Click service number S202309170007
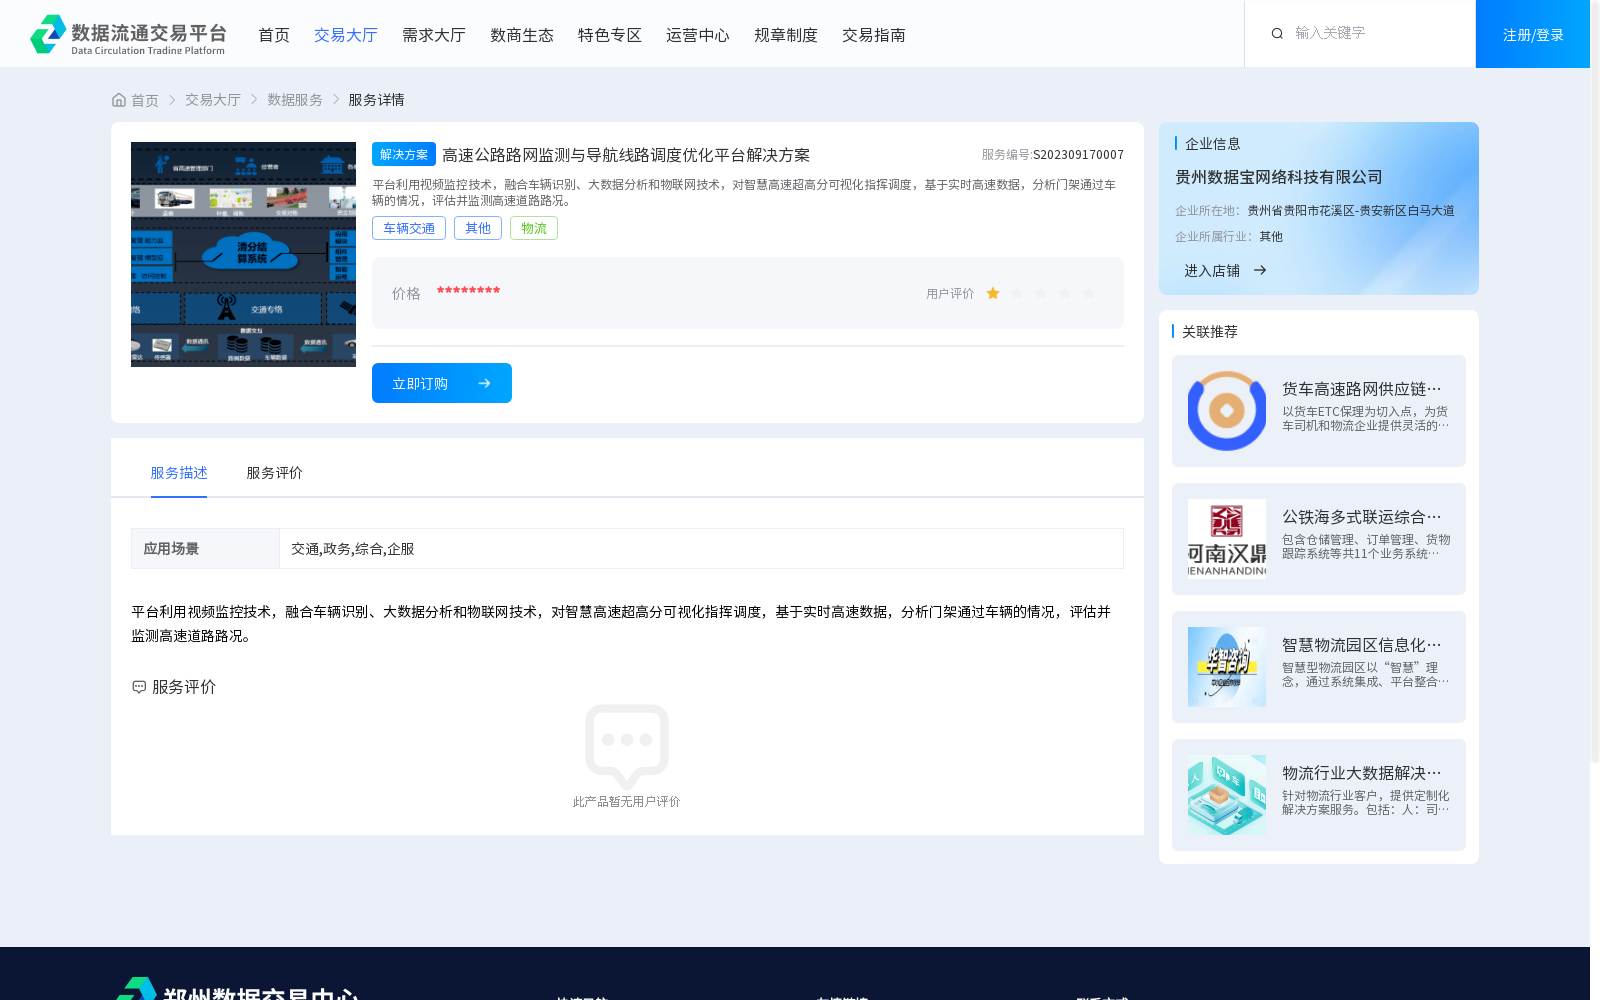Screen dimensions: 1600x1000 (1078, 155)
